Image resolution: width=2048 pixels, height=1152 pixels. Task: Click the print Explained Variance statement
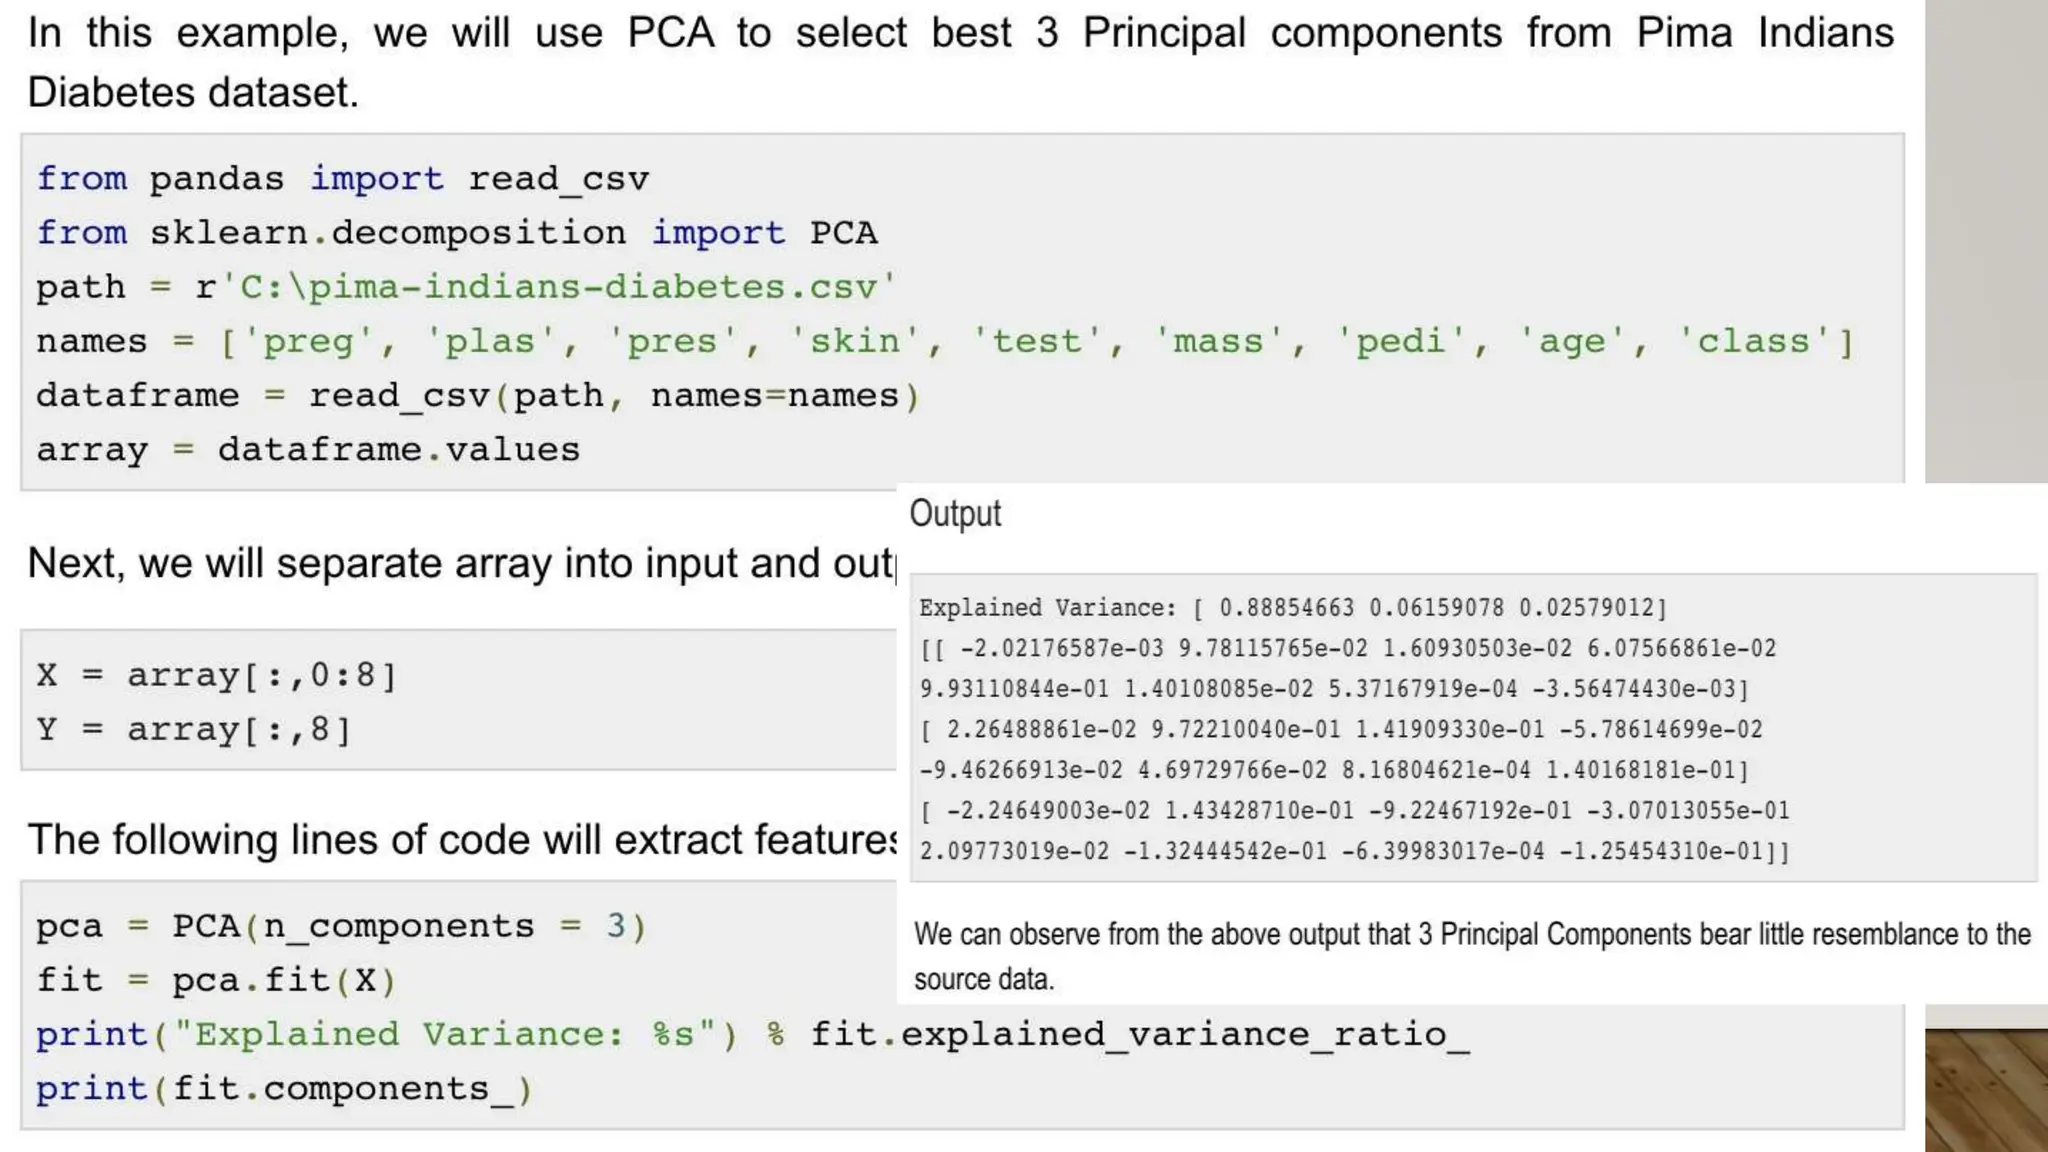753,1034
